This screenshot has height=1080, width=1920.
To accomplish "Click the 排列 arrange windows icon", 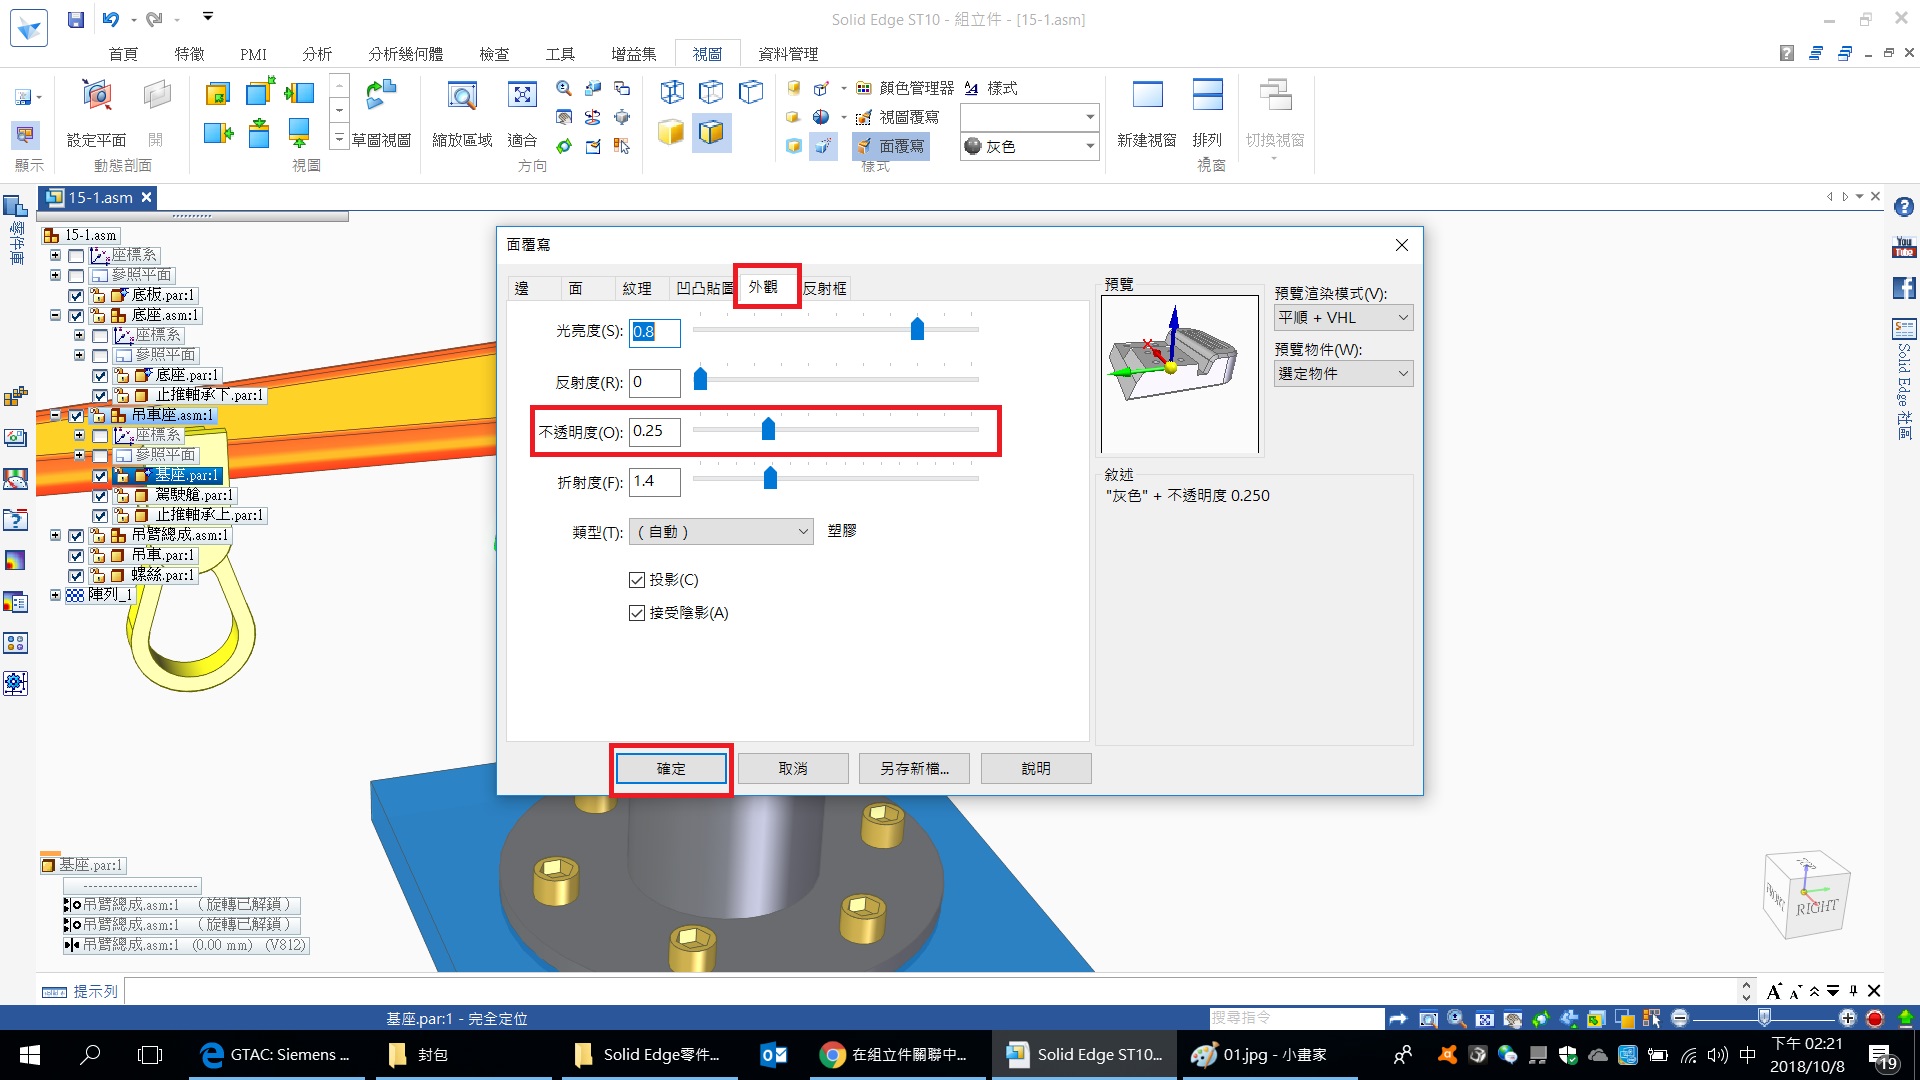I will (1208, 112).
